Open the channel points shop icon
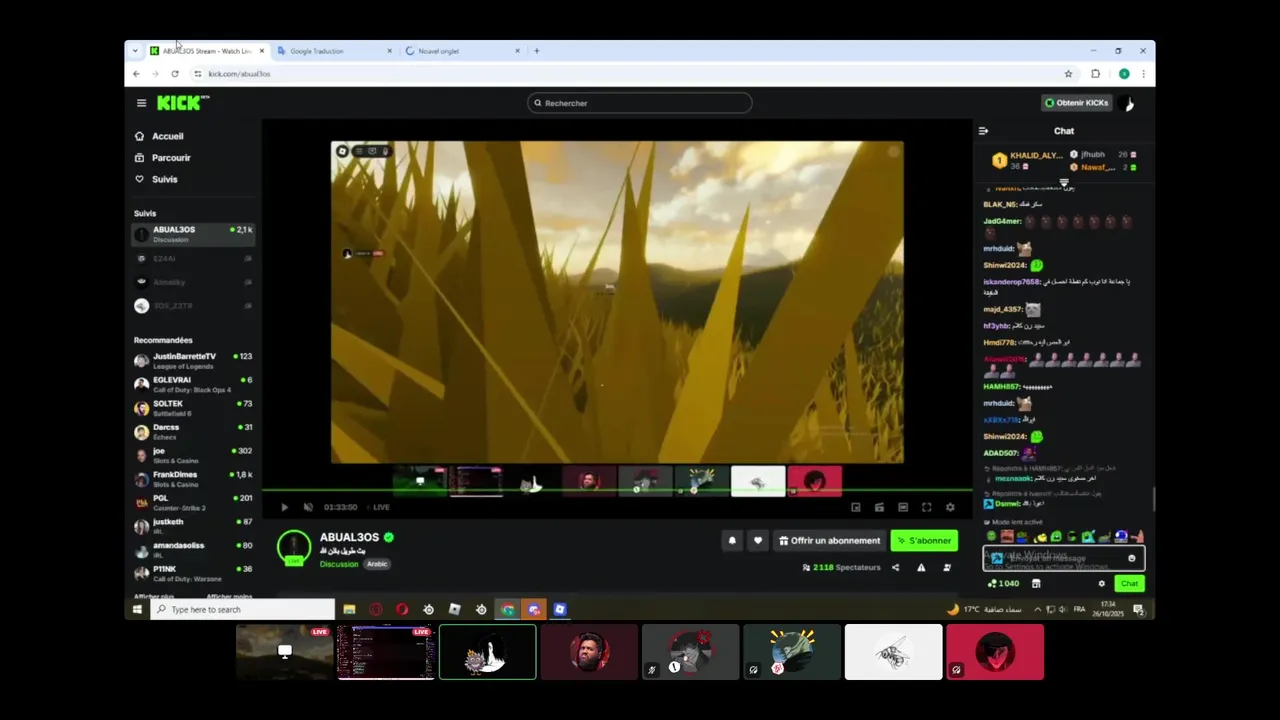 pyautogui.click(x=1036, y=583)
